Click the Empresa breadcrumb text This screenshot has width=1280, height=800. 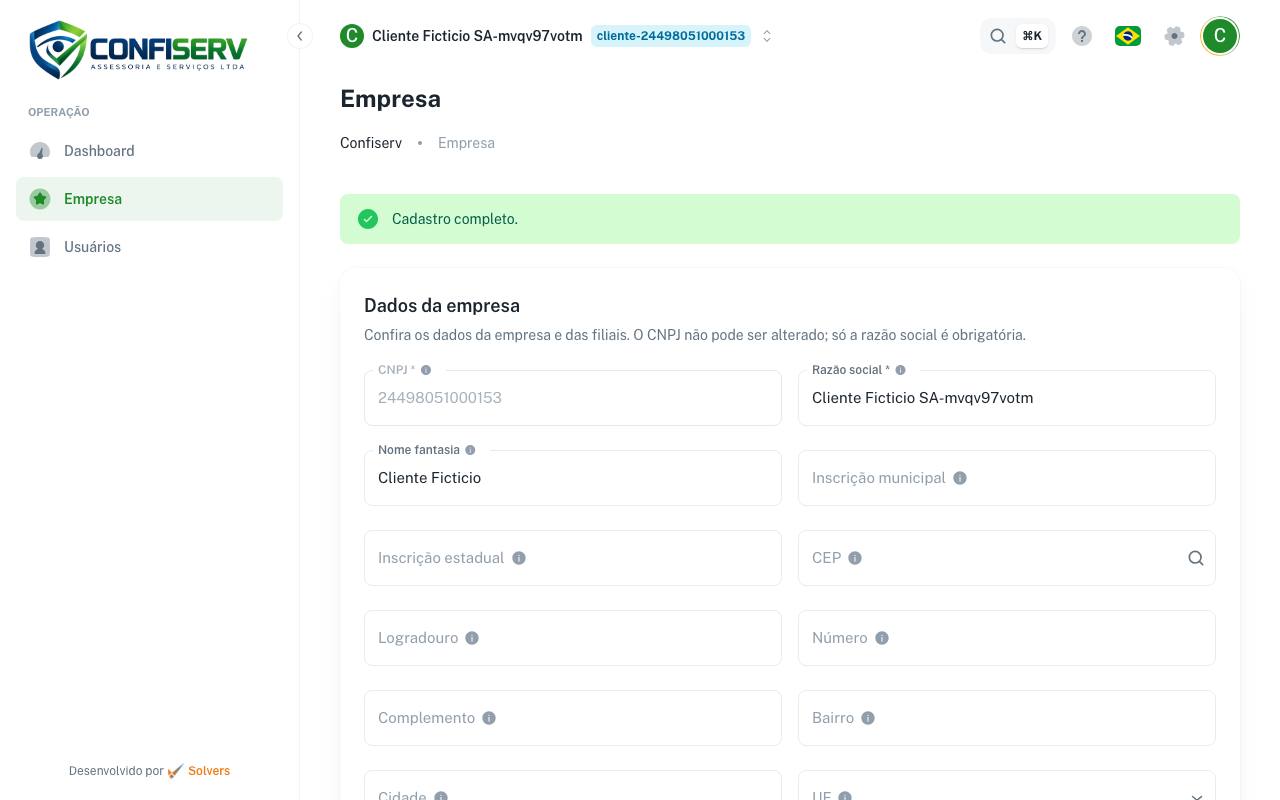click(466, 143)
